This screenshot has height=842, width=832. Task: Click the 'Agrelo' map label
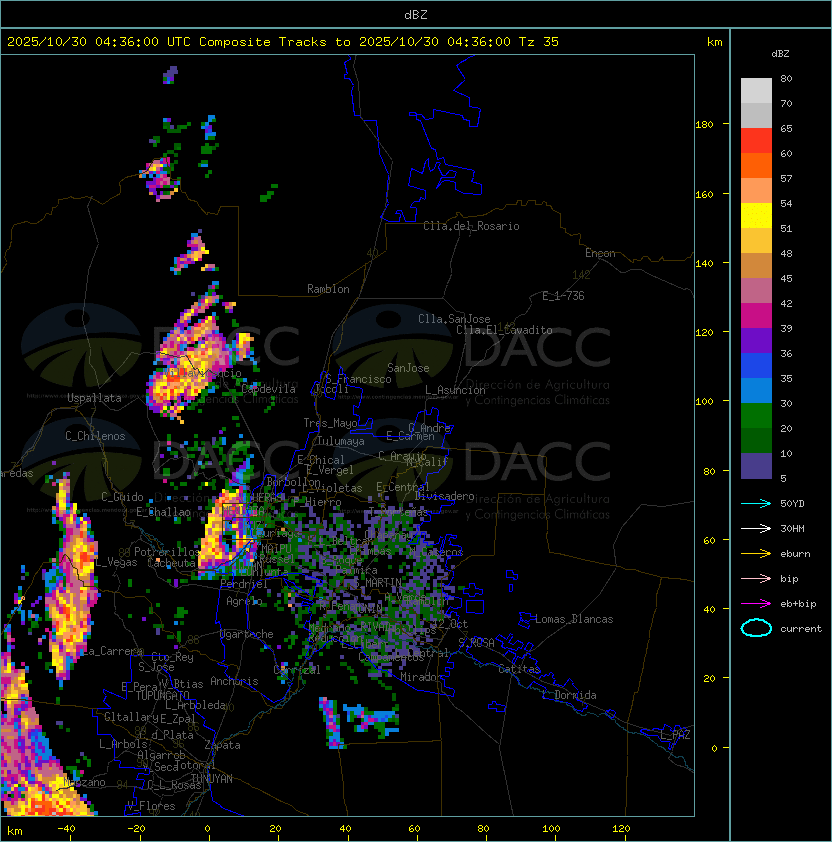pos(244,601)
